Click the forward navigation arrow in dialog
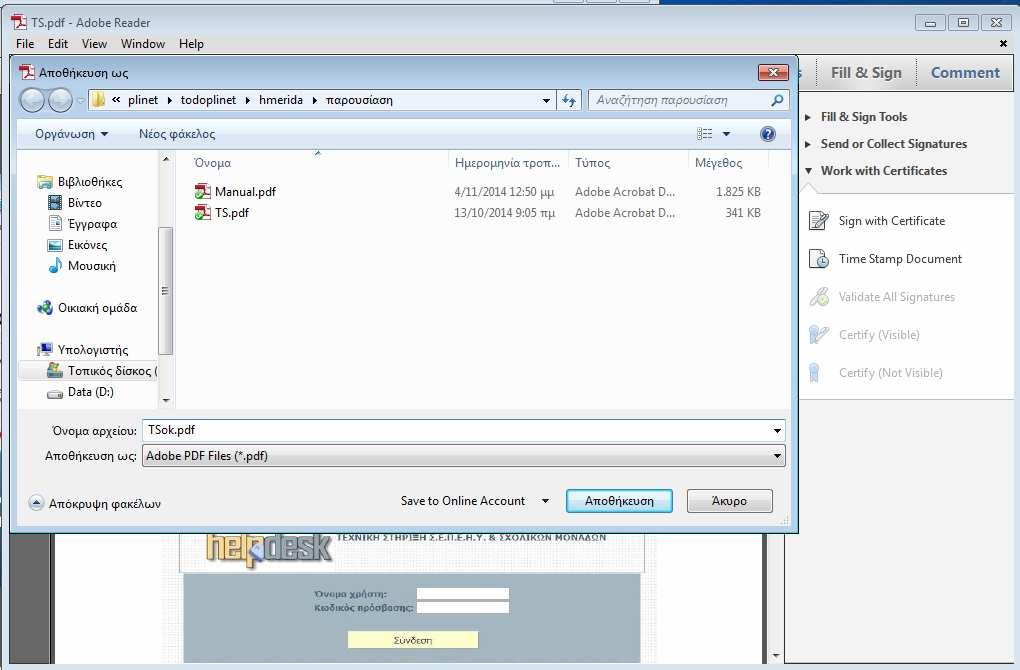Image resolution: width=1020 pixels, height=670 pixels. point(60,100)
